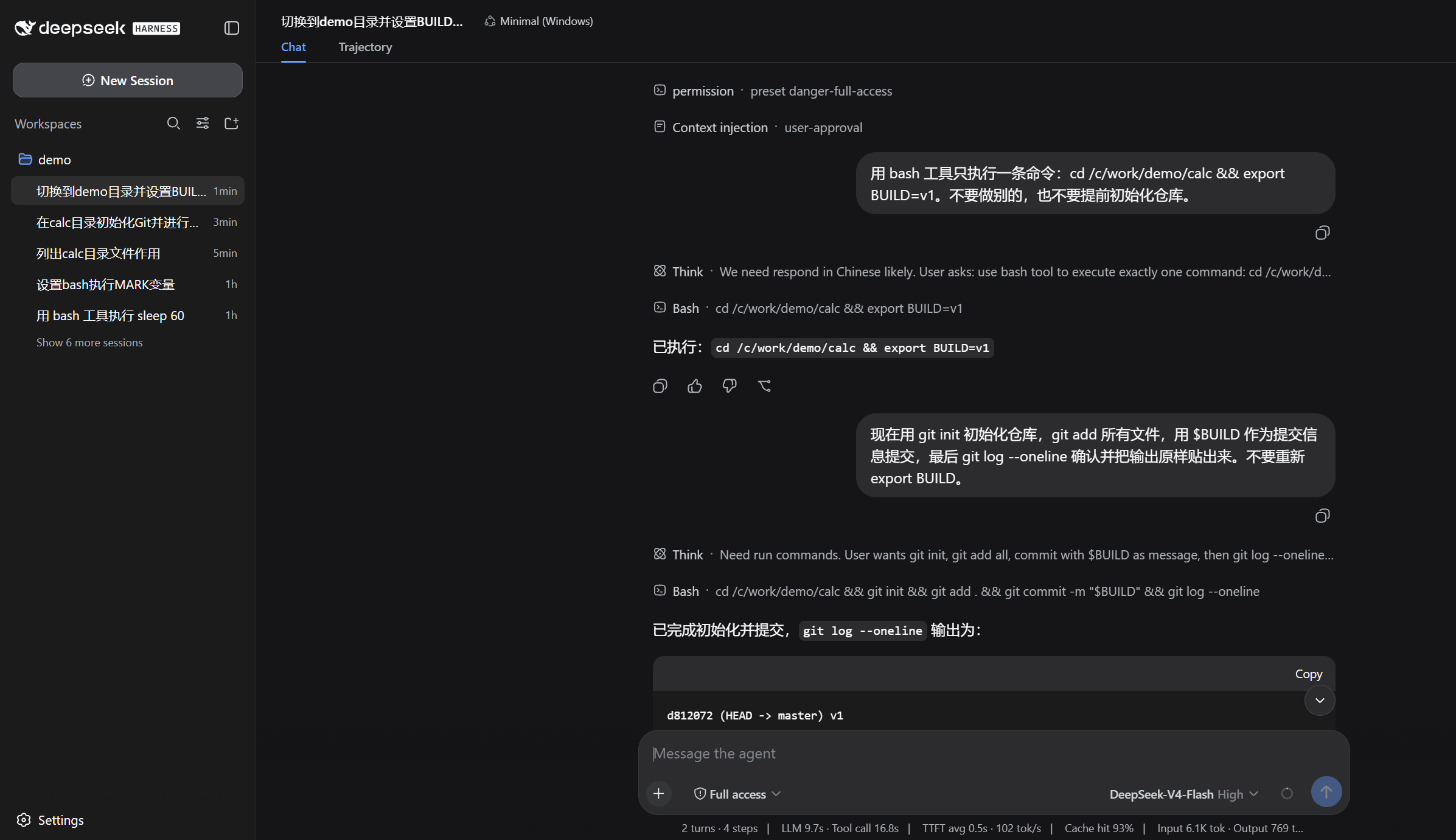The image size is (1456, 840).
Task: Expand Bash git init commit row
Action: (994, 591)
